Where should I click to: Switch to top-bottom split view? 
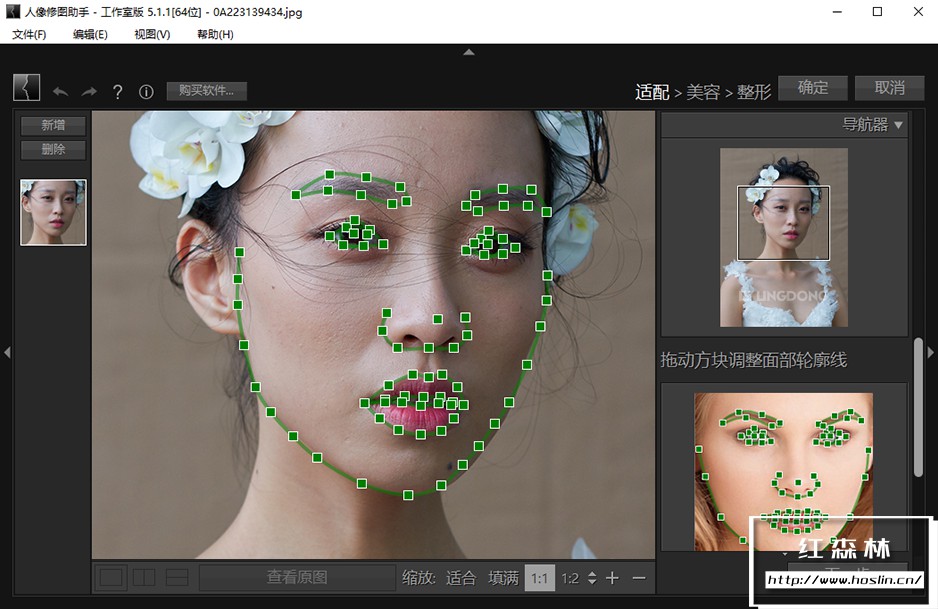pyautogui.click(x=176, y=578)
